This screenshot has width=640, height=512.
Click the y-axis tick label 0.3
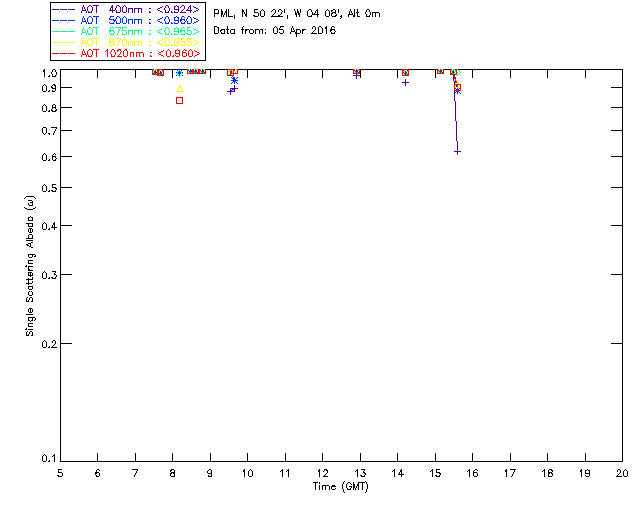pyautogui.click(x=49, y=275)
